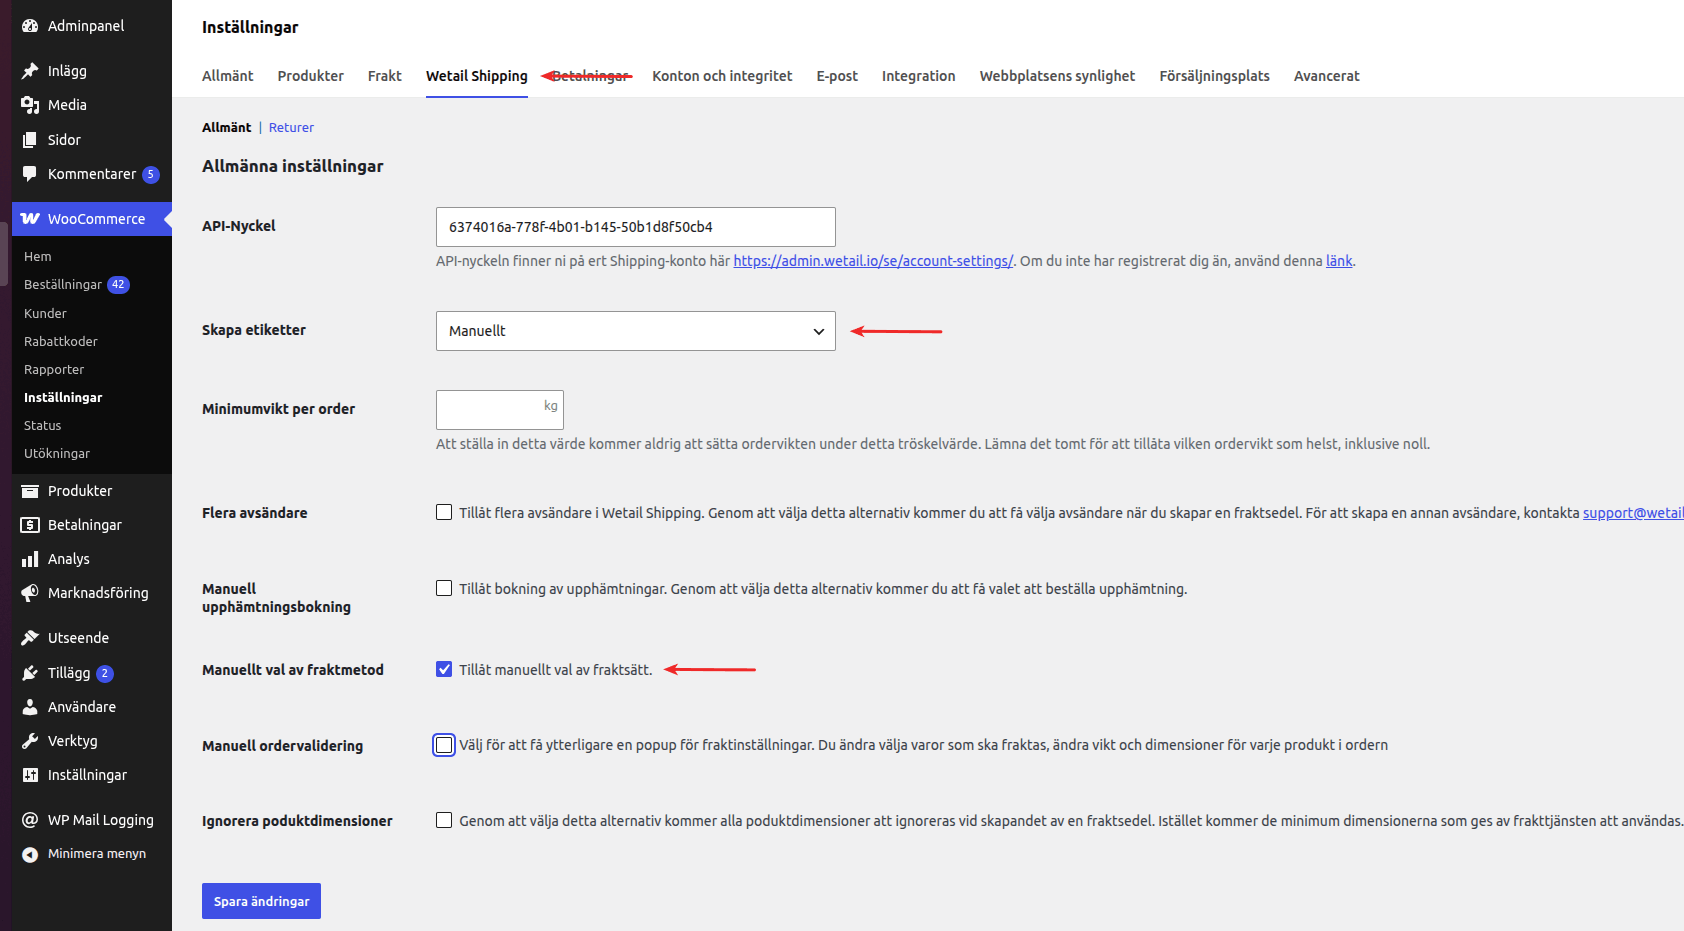
Task: Select the Allmänt sub-section link
Action: (x=227, y=127)
